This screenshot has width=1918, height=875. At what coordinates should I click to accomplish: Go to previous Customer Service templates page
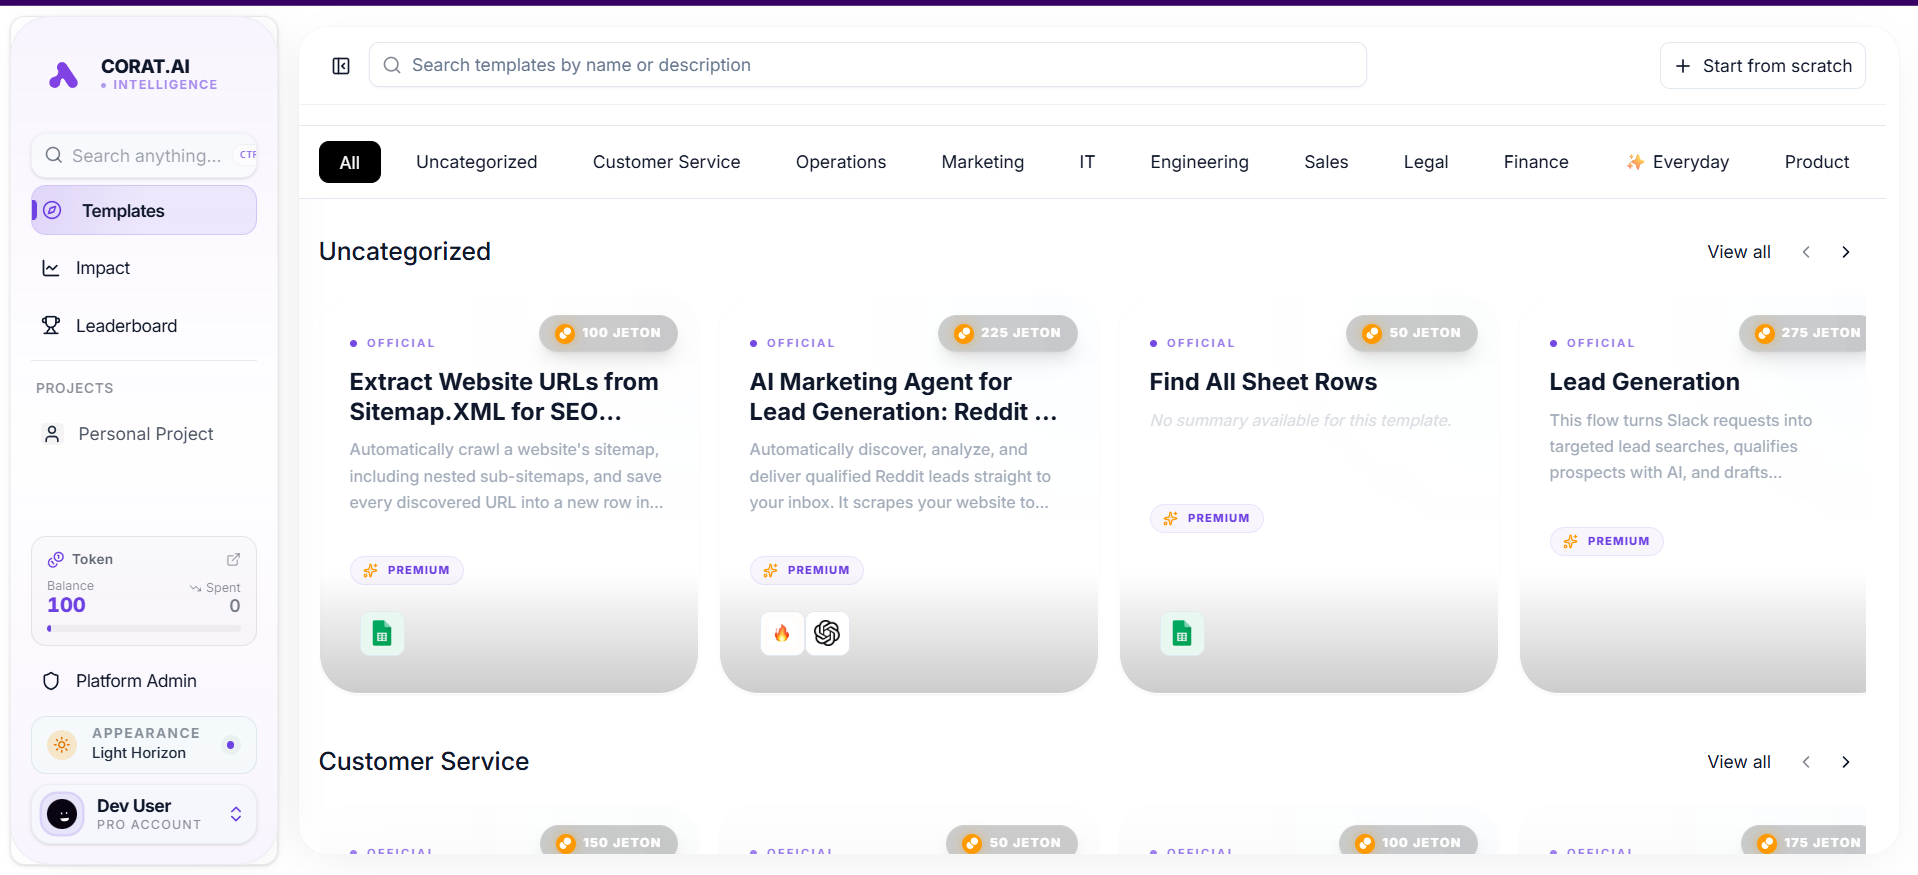(x=1806, y=762)
